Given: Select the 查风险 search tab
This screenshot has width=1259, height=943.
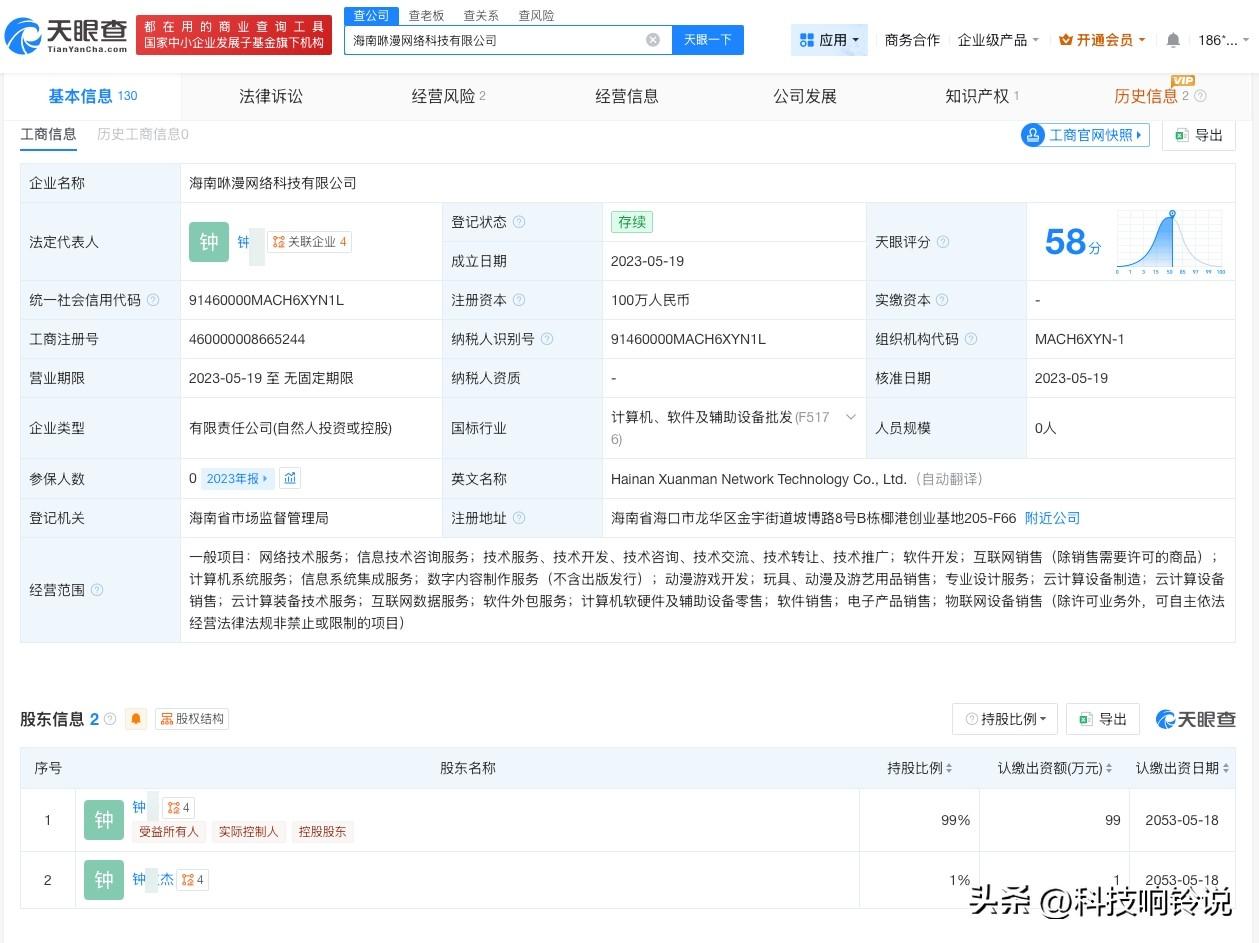Looking at the screenshot, I should click(x=536, y=16).
